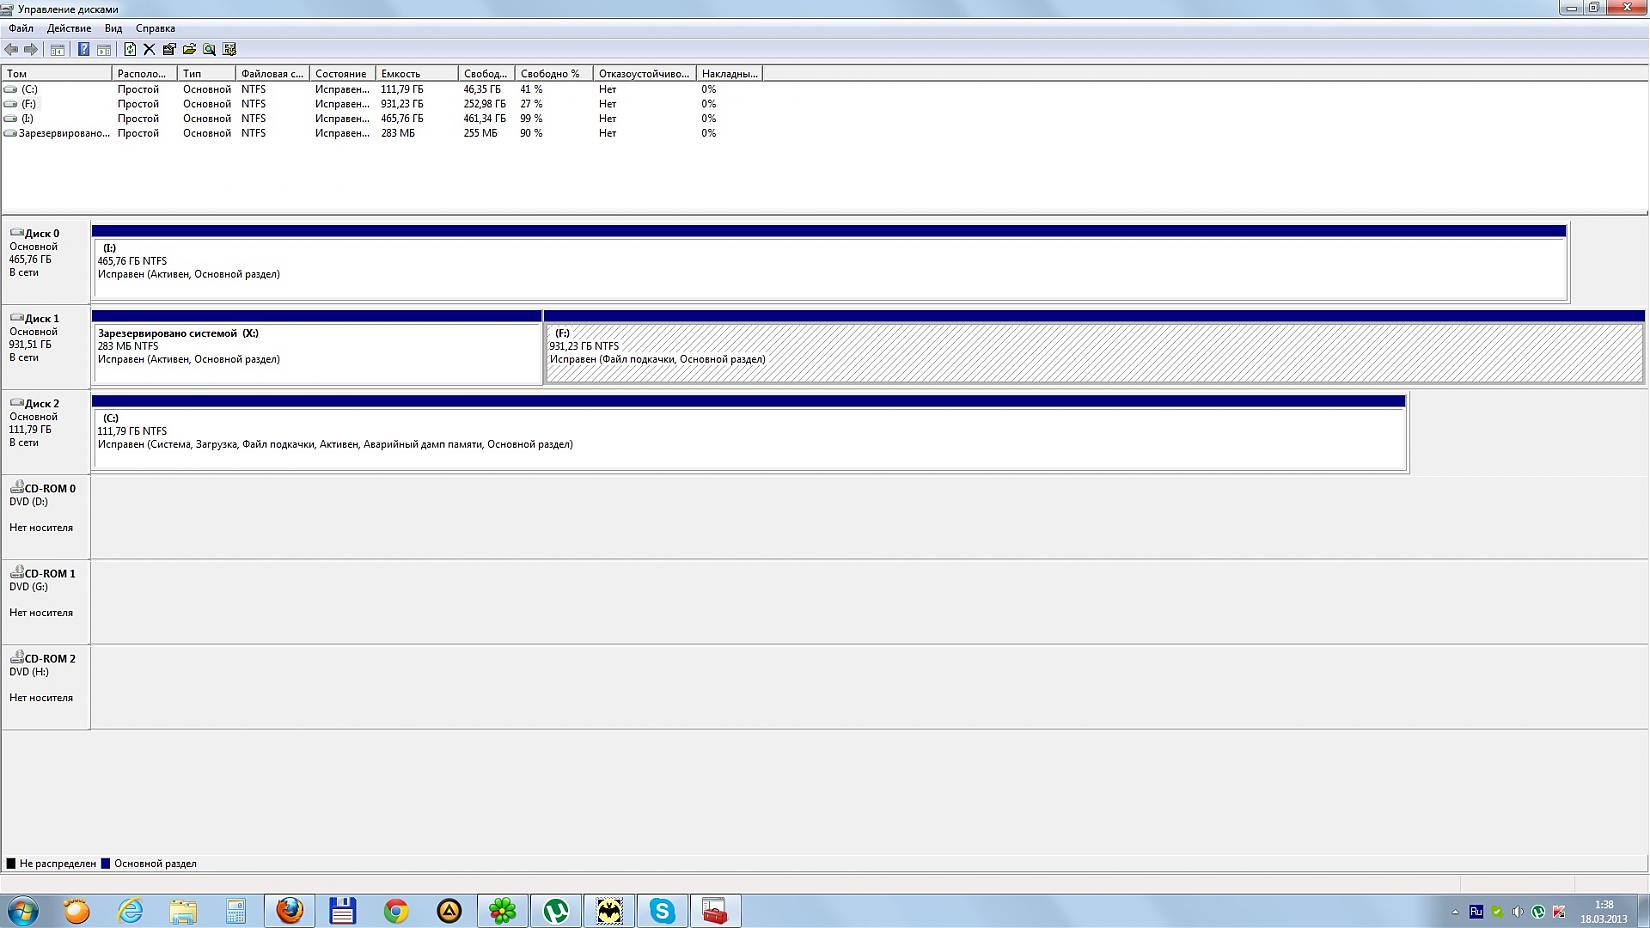Click the Kaspersky icon in the tray
The width and height of the screenshot is (1650, 928).
(x=1559, y=912)
